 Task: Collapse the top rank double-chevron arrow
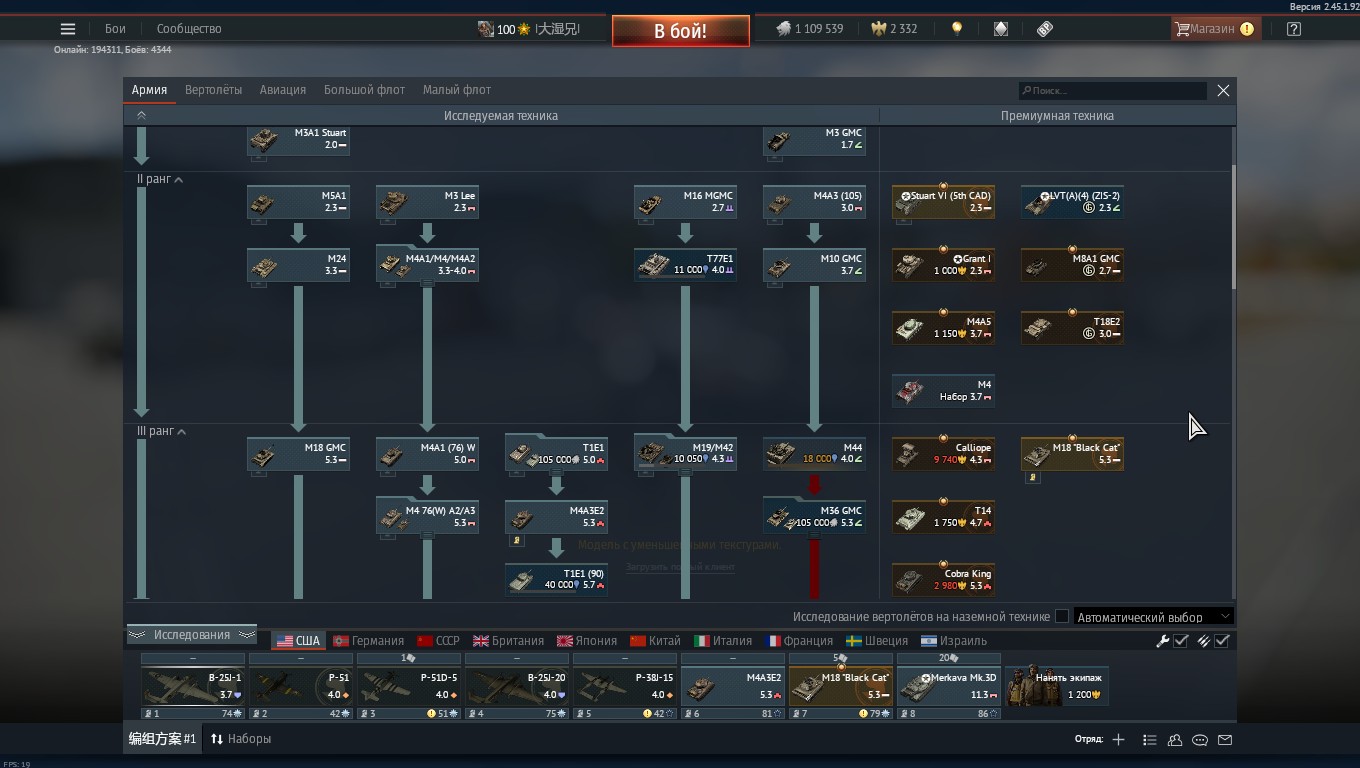pos(141,116)
